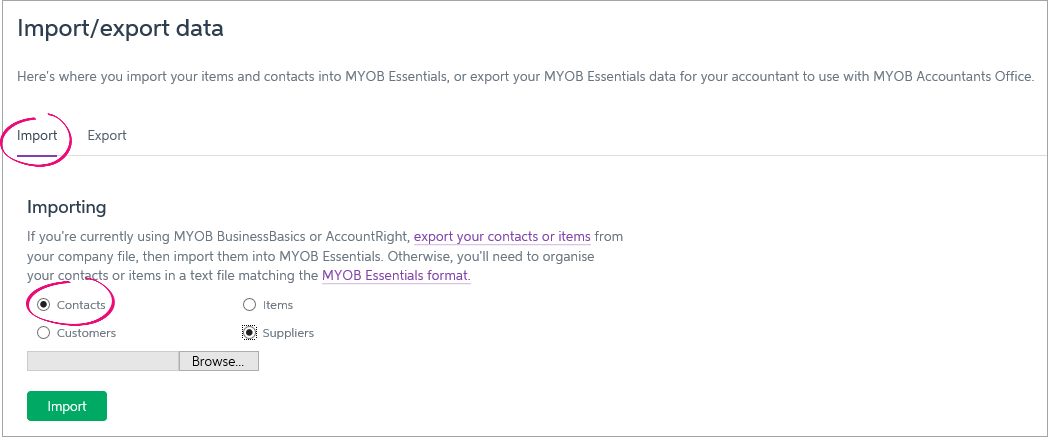The width and height of the screenshot is (1048, 437).
Task: Switch to the Export tab
Action: [x=107, y=135]
